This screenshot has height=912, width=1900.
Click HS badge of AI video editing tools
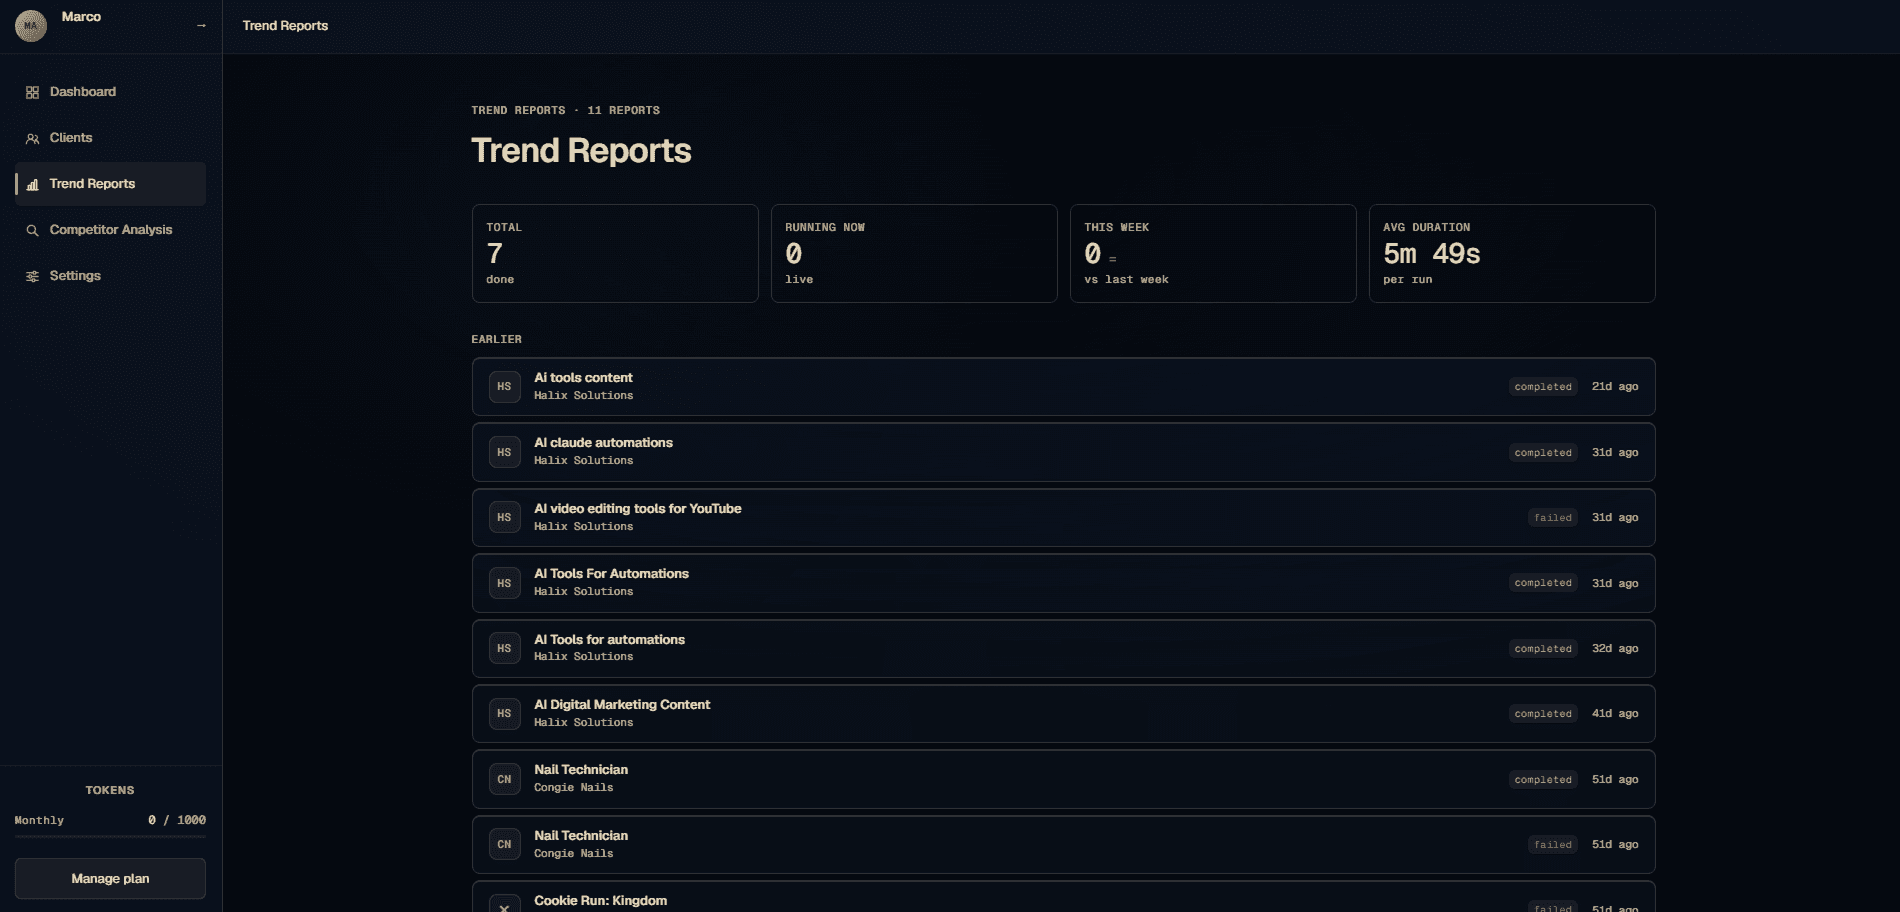504,518
